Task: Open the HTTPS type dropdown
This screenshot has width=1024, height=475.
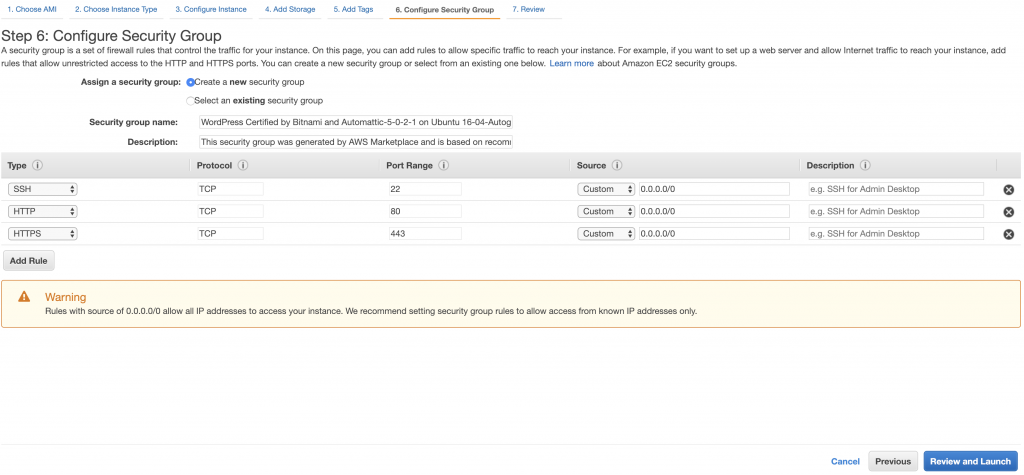Action: [43, 233]
